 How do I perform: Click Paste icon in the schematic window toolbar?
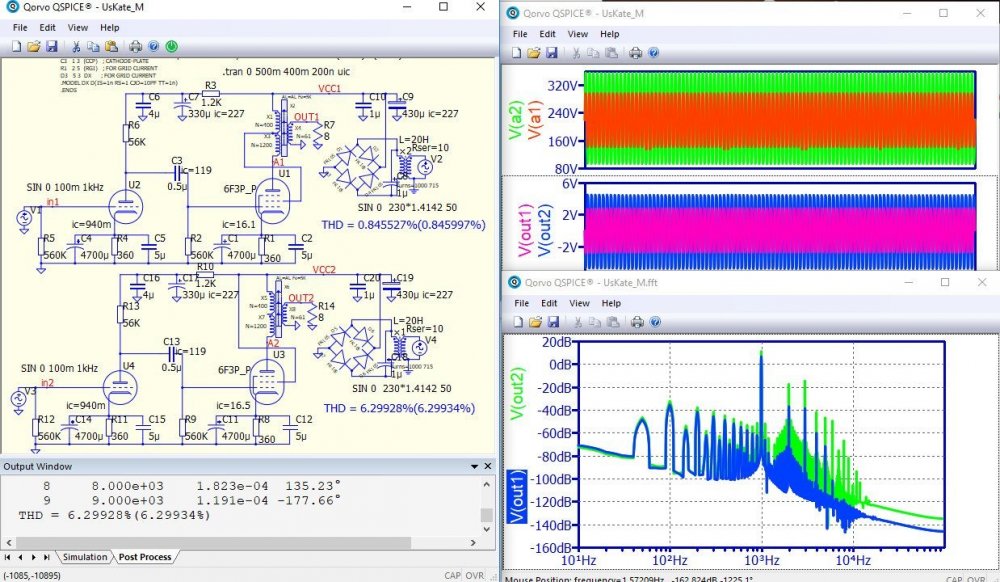coord(109,46)
